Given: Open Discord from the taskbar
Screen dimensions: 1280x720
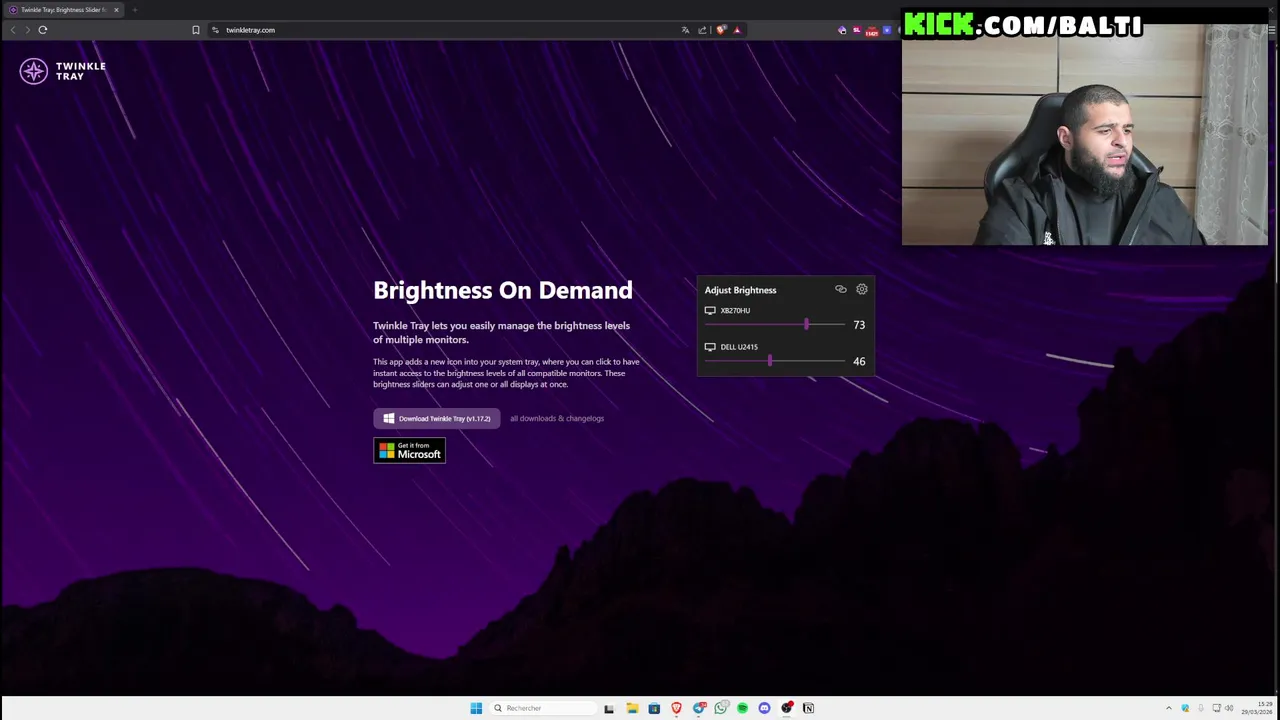Looking at the screenshot, I should pos(764,708).
